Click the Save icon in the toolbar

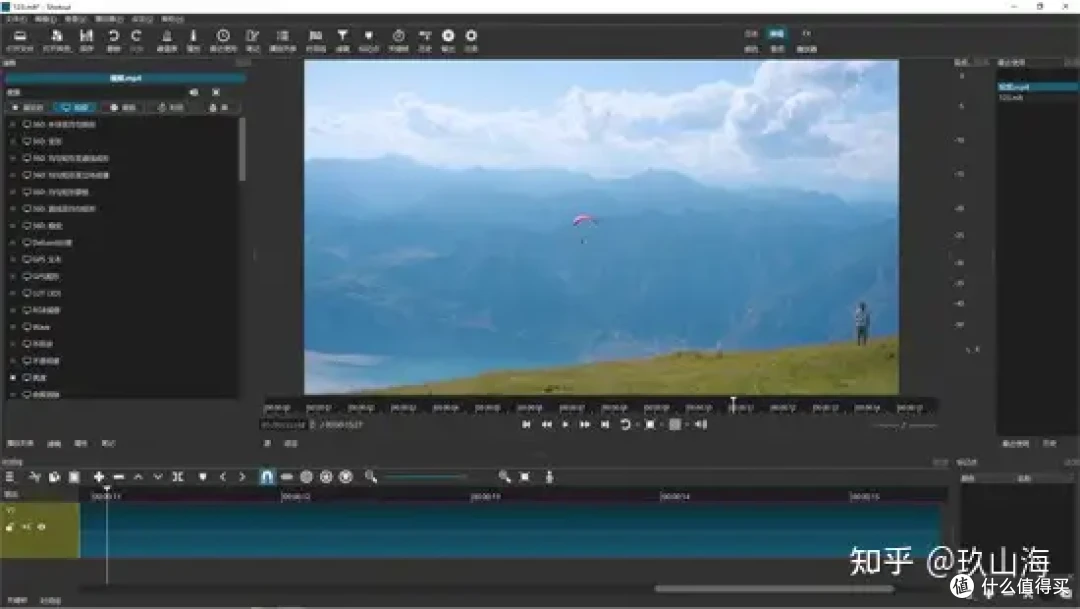pos(87,38)
